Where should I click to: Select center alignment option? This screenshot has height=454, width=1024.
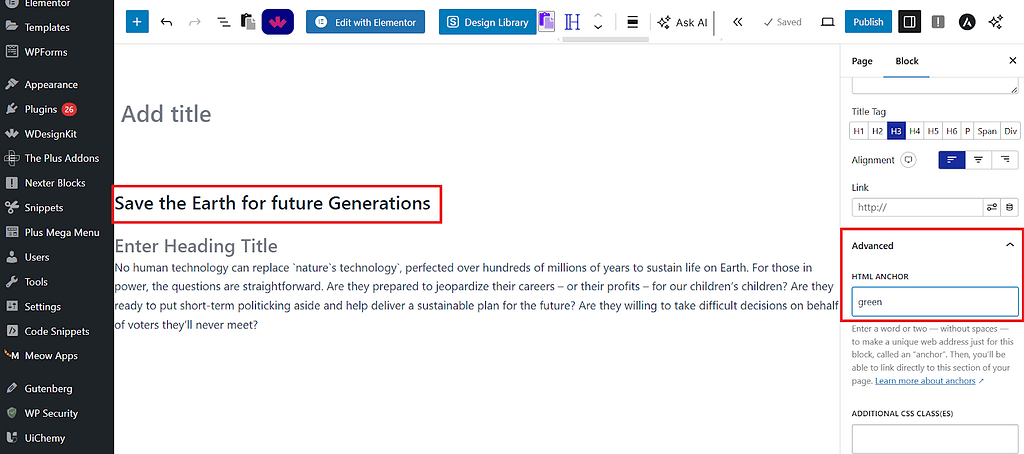point(978,160)
